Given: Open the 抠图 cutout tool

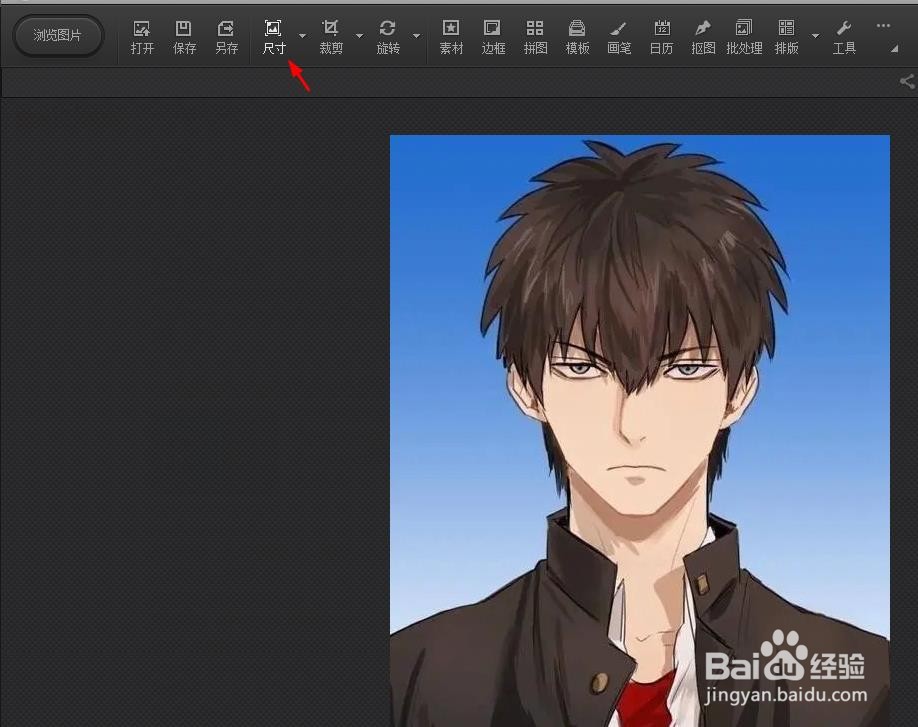Looking at the screenshot, I should coord(703,37).
